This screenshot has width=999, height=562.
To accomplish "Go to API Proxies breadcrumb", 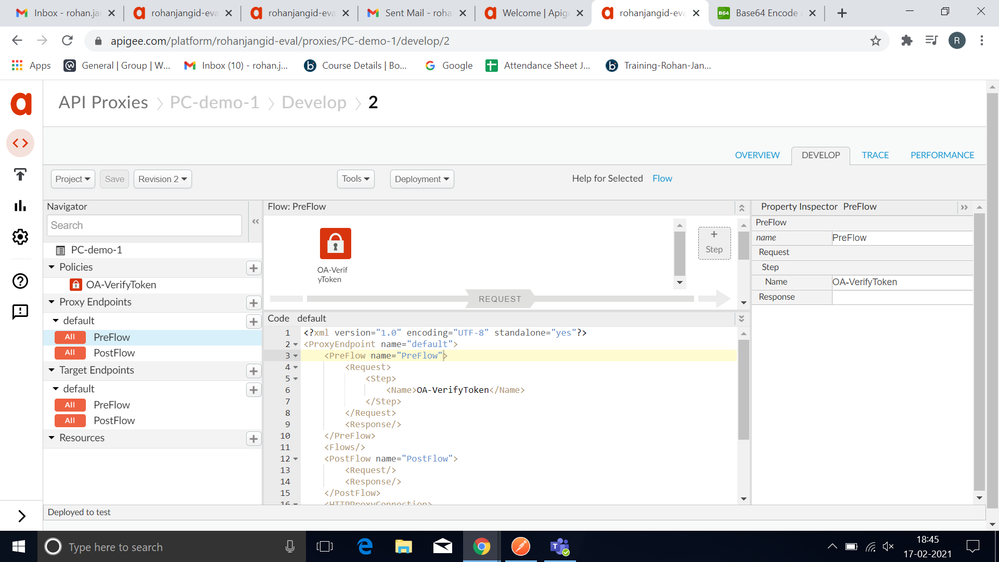I will (103, 103).
